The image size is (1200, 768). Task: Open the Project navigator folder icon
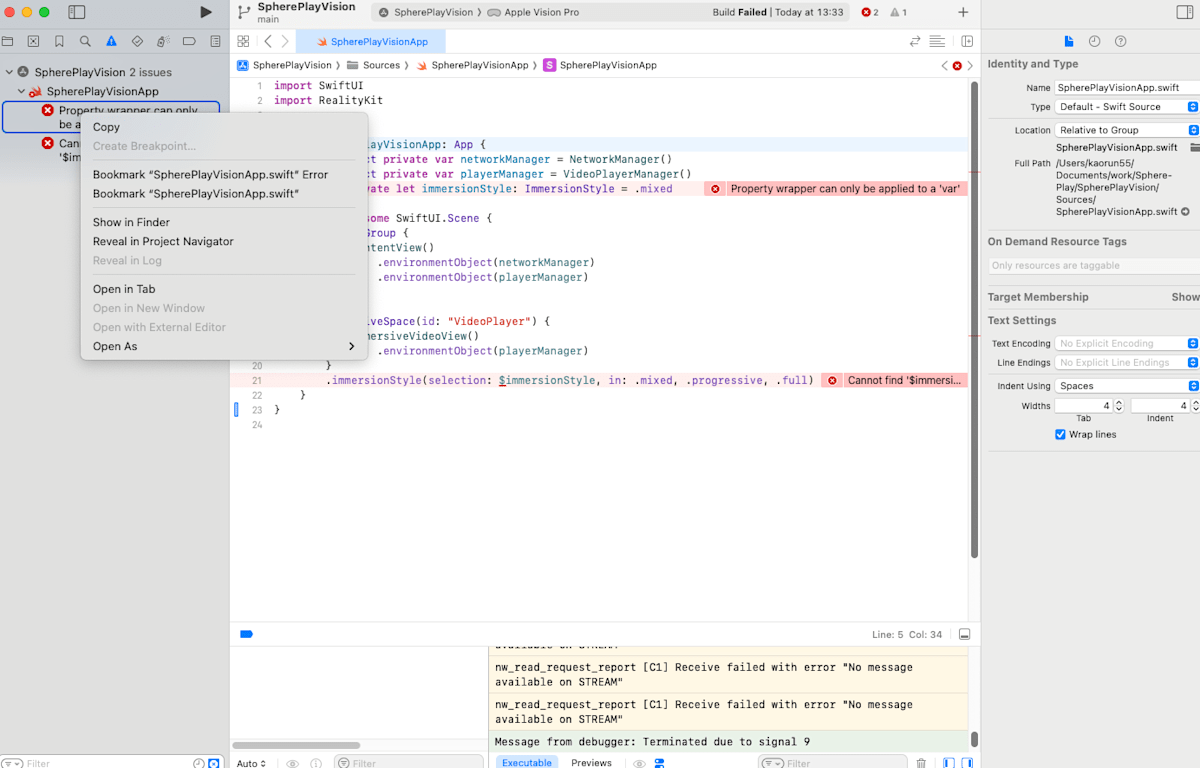[x=8, y=41]
